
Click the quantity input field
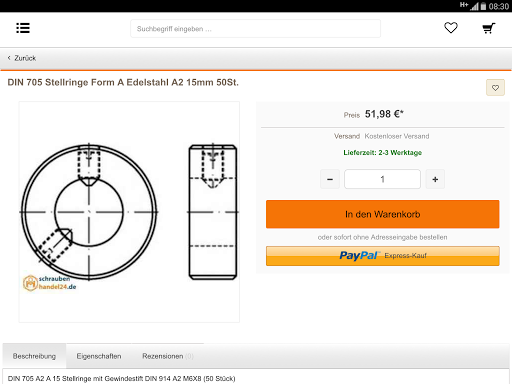(x=382, y=179)
